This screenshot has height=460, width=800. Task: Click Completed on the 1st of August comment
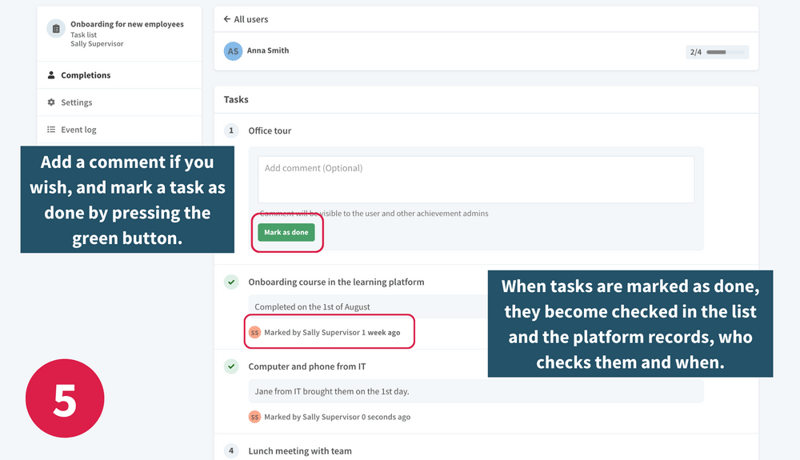(312, 306)
